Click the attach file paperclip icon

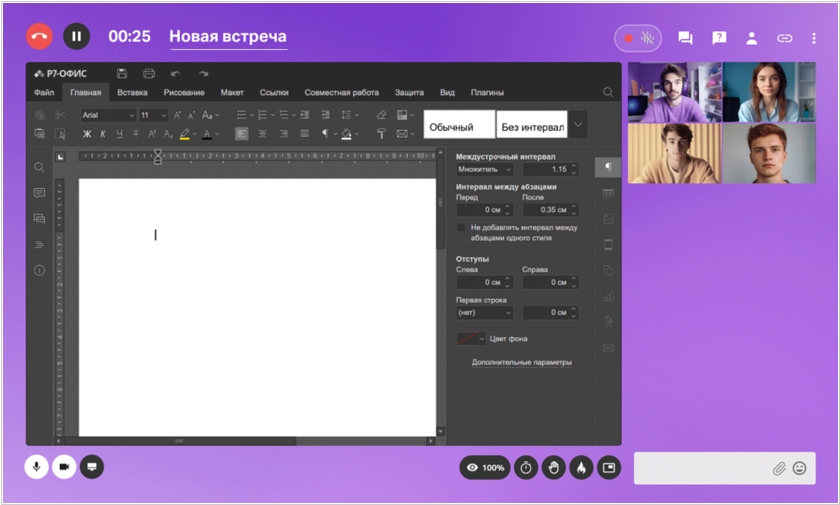click(778, 468)
